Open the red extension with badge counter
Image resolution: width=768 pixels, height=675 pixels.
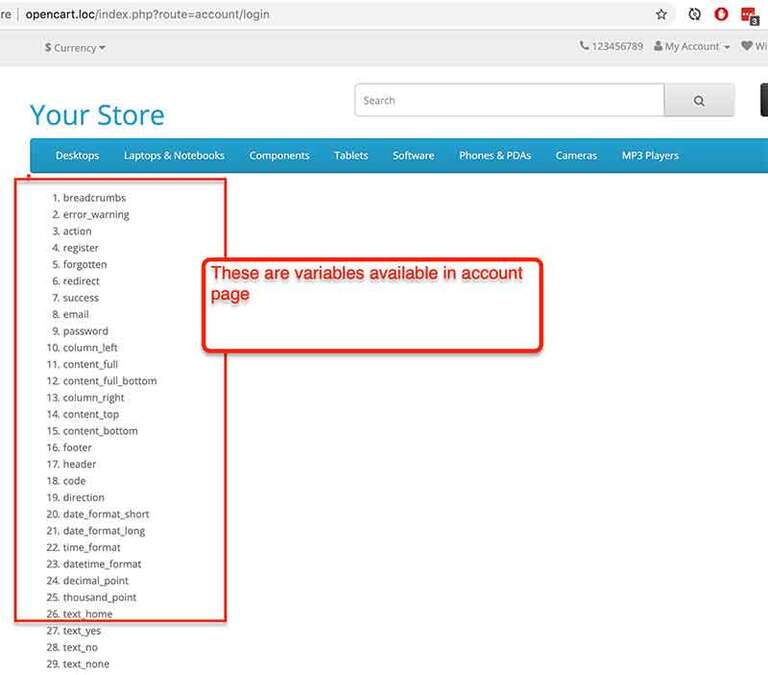tap(748, 15)
